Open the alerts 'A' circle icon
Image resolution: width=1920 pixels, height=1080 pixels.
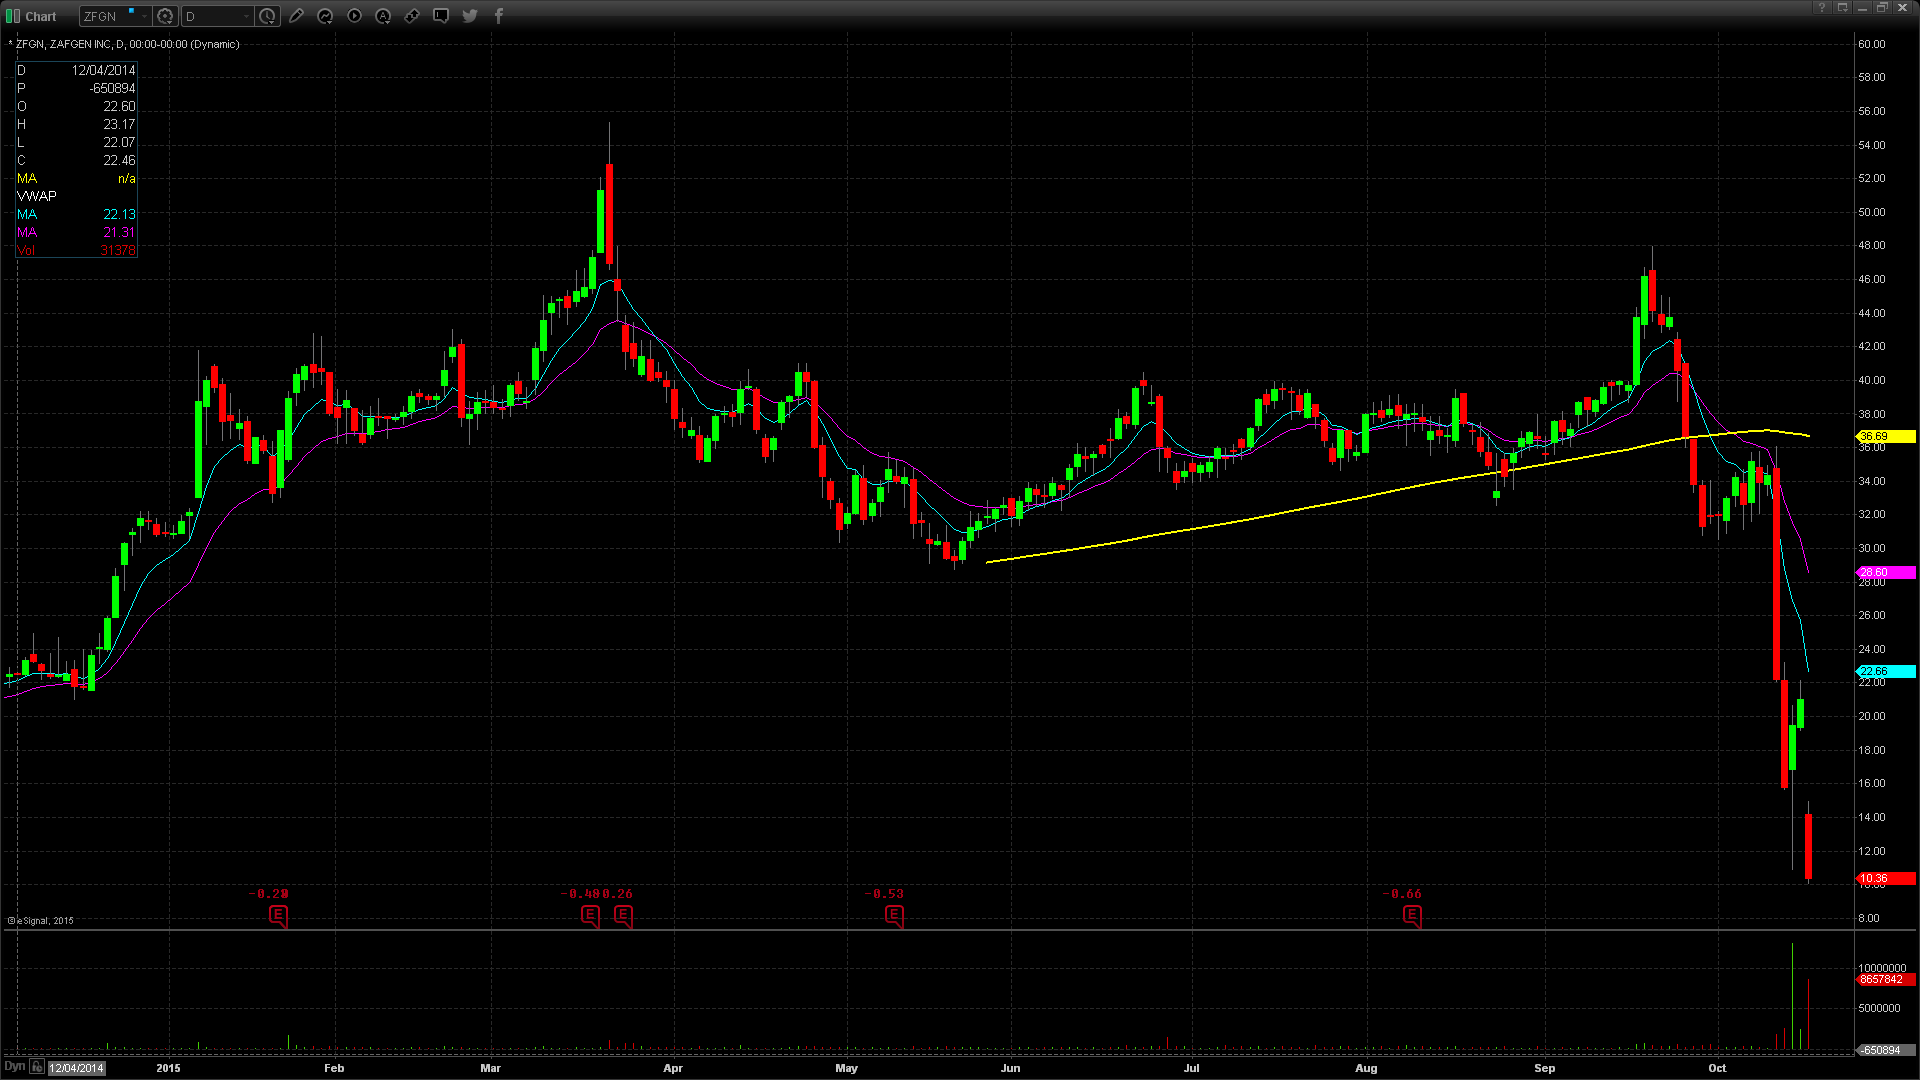(x=383, y=16)
